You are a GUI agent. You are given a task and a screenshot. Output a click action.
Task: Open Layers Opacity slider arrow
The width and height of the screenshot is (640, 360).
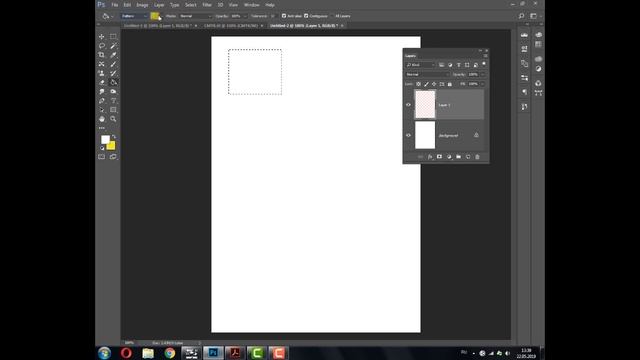point(482,74)
